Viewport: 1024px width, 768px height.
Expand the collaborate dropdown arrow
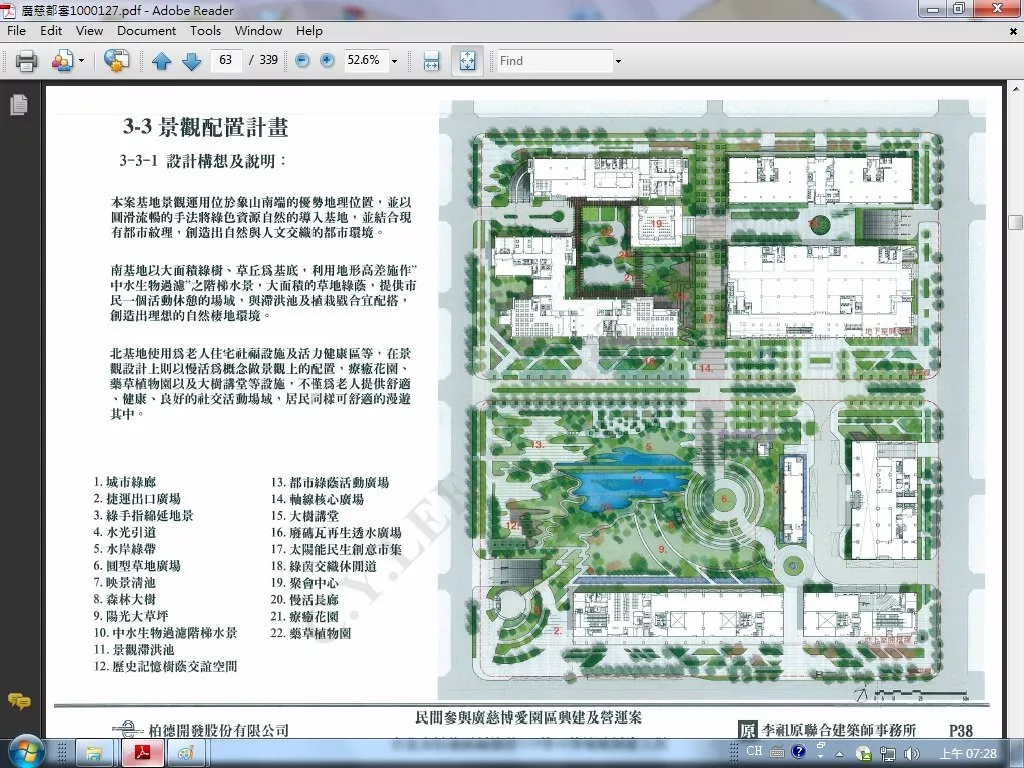pos(82,61)
